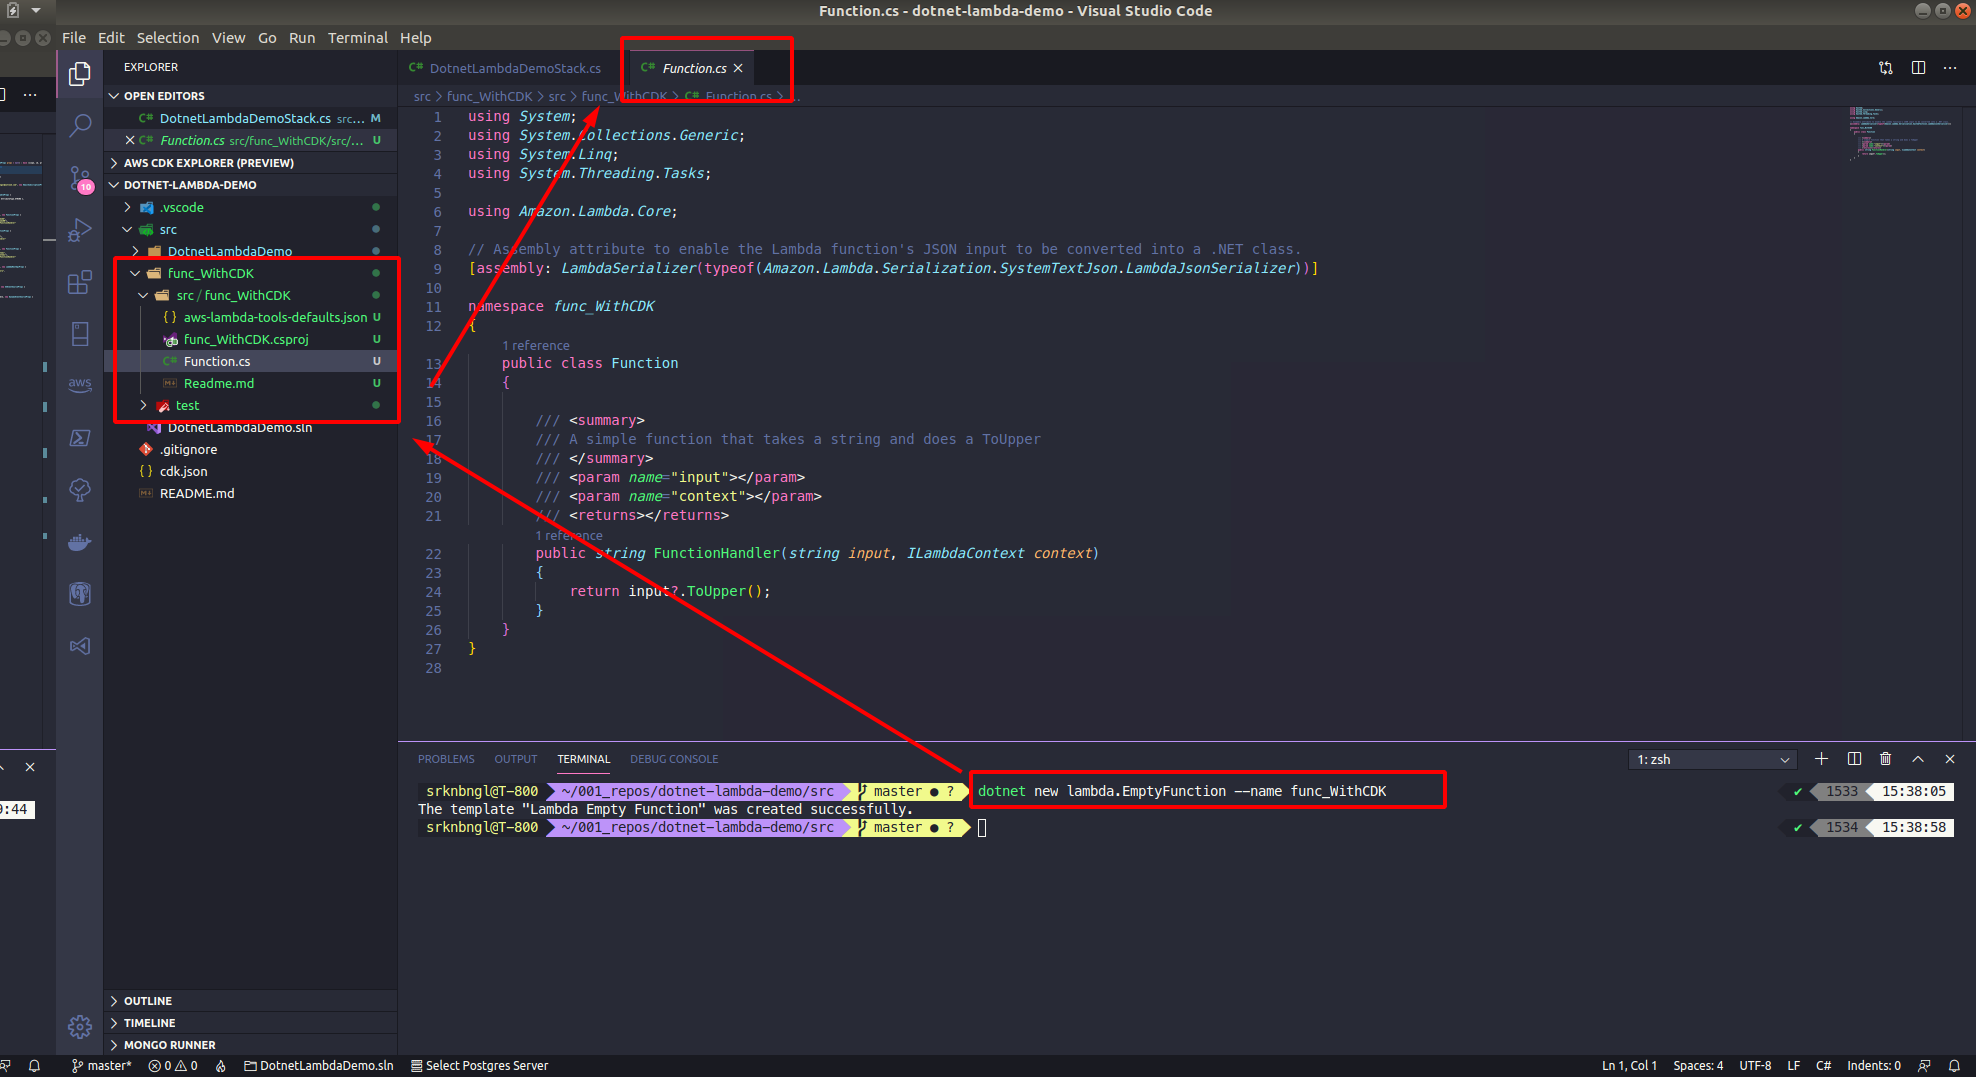The image size is (1976, 1077).
Task: Open the notebook icon view in activity bar
Action: point(80,333)
